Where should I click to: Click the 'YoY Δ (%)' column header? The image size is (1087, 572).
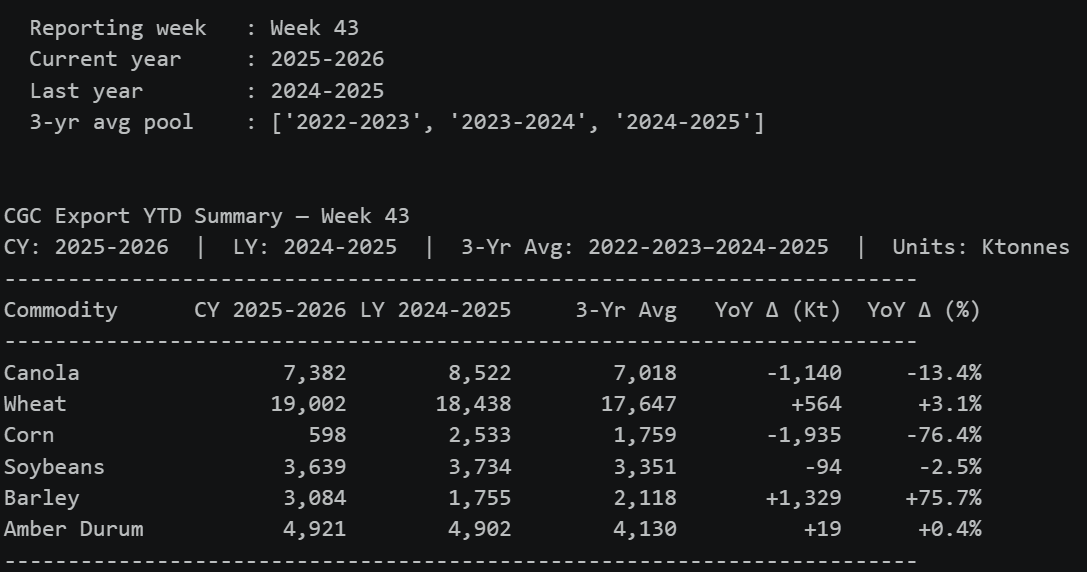[x=924, y=310]
